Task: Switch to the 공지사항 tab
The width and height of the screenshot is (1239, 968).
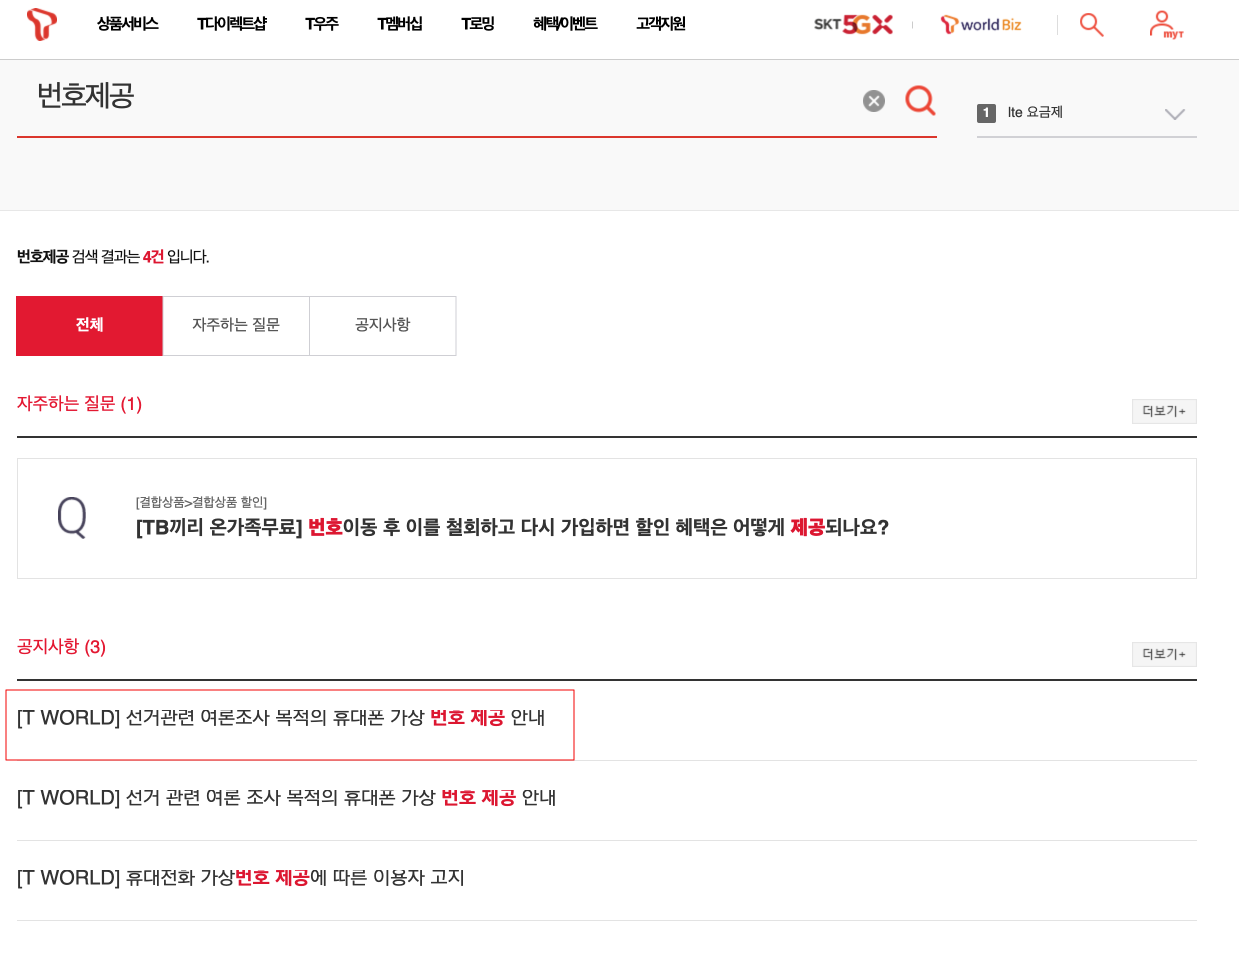Action: (382, 325)
